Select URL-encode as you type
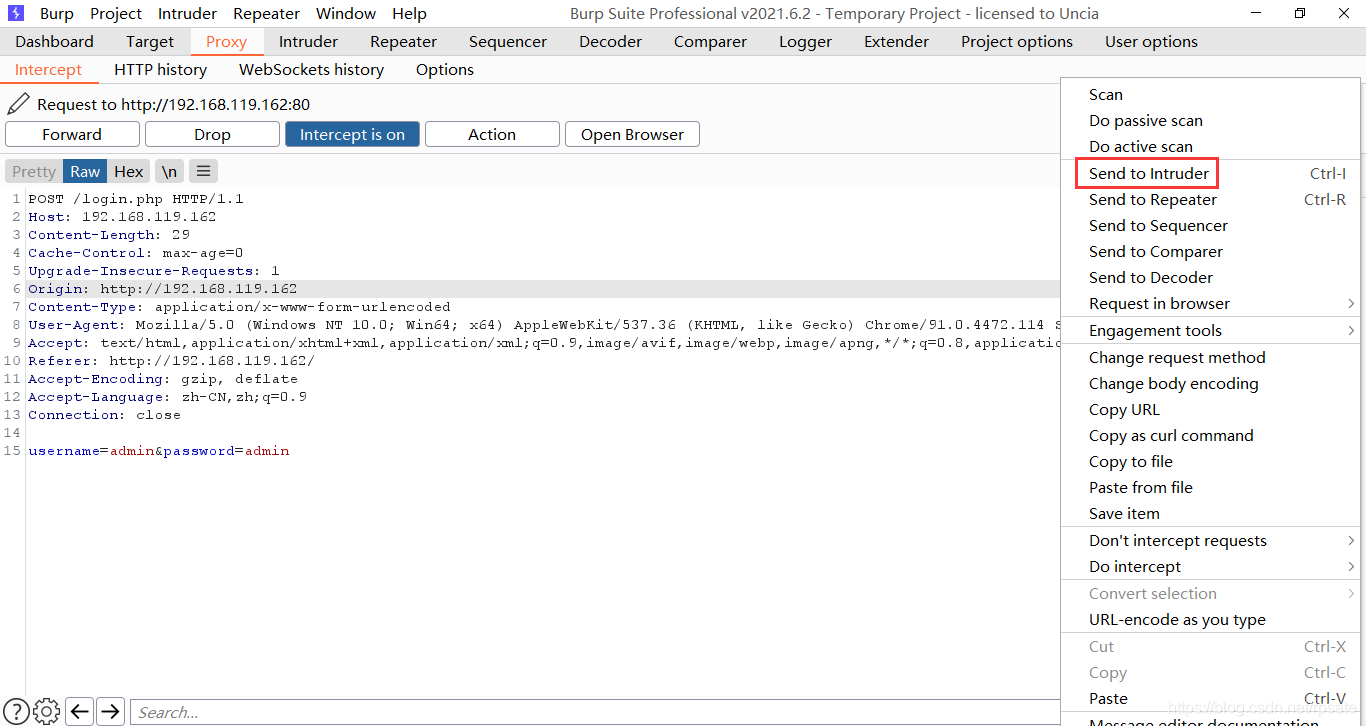The width and height of the screenshot is (1366, 726). [1210, 619]
